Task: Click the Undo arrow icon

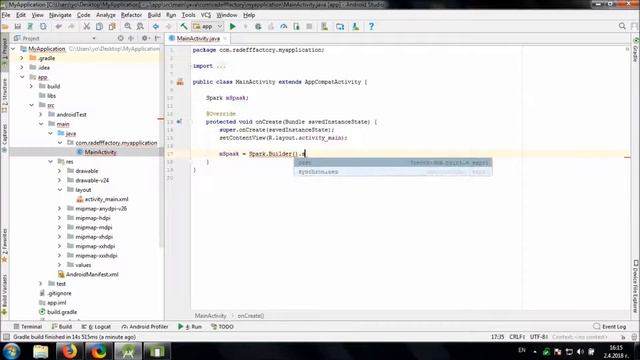Action: click(x=59, y=27)
